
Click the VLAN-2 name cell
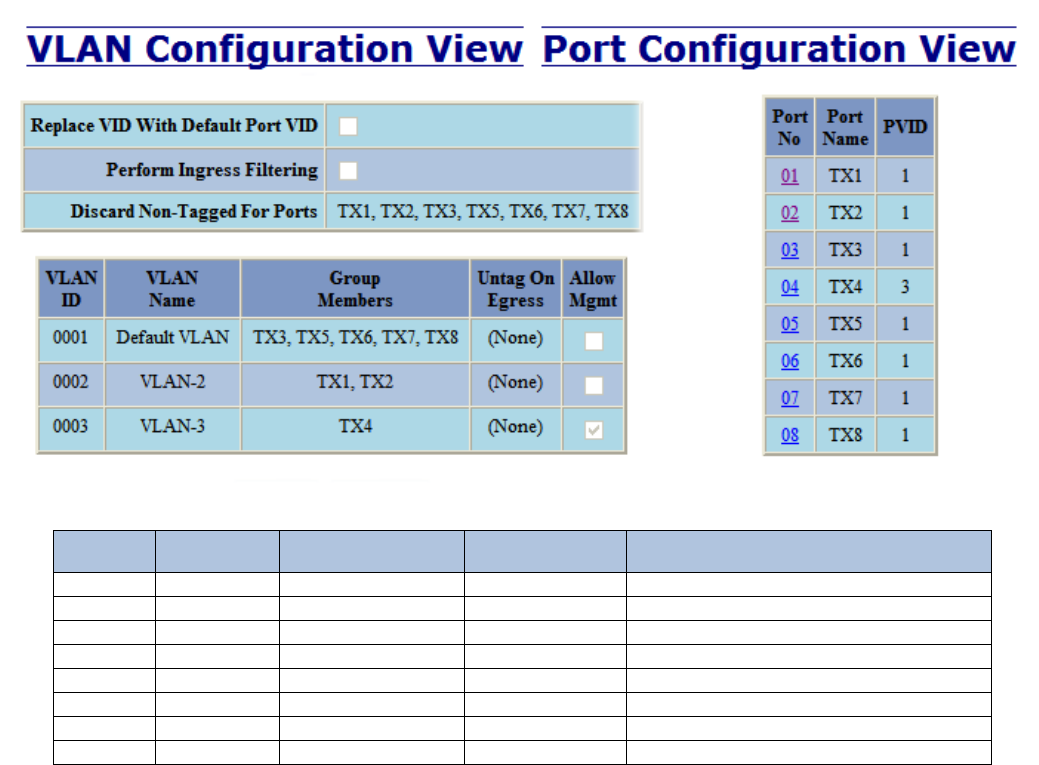click(x=172, y=384)
